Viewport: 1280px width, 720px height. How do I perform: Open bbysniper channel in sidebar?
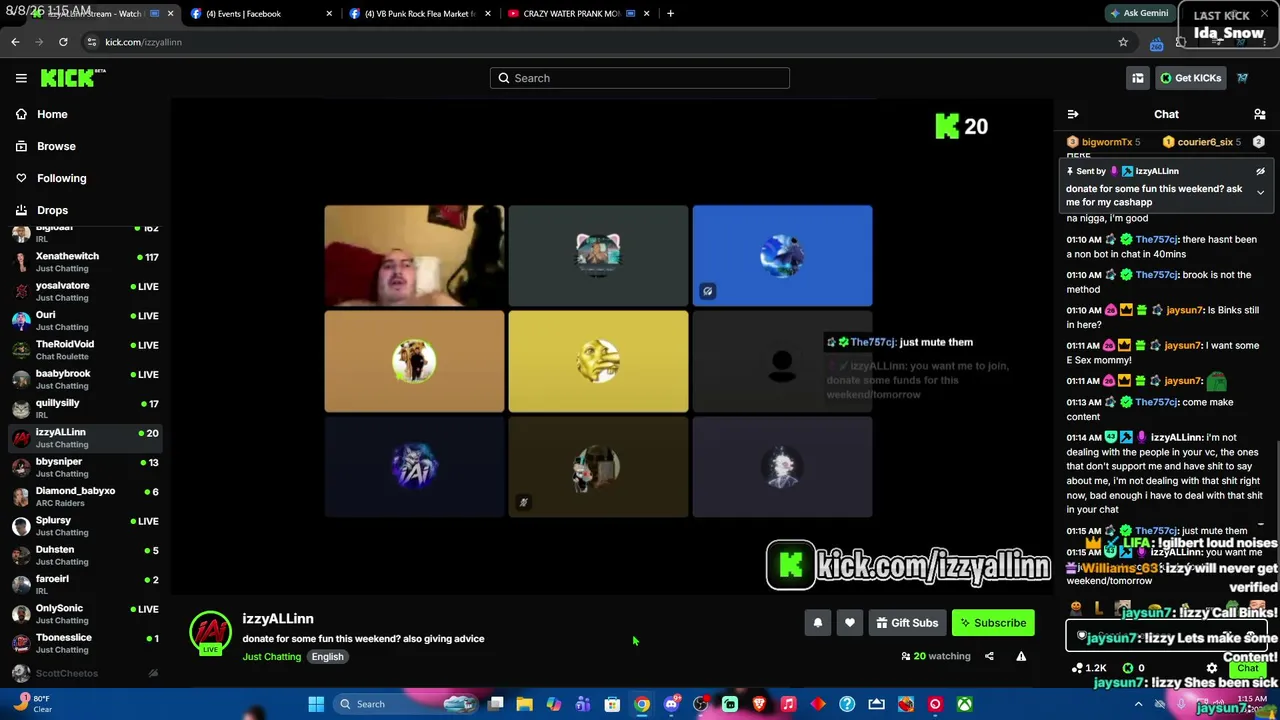85,467
